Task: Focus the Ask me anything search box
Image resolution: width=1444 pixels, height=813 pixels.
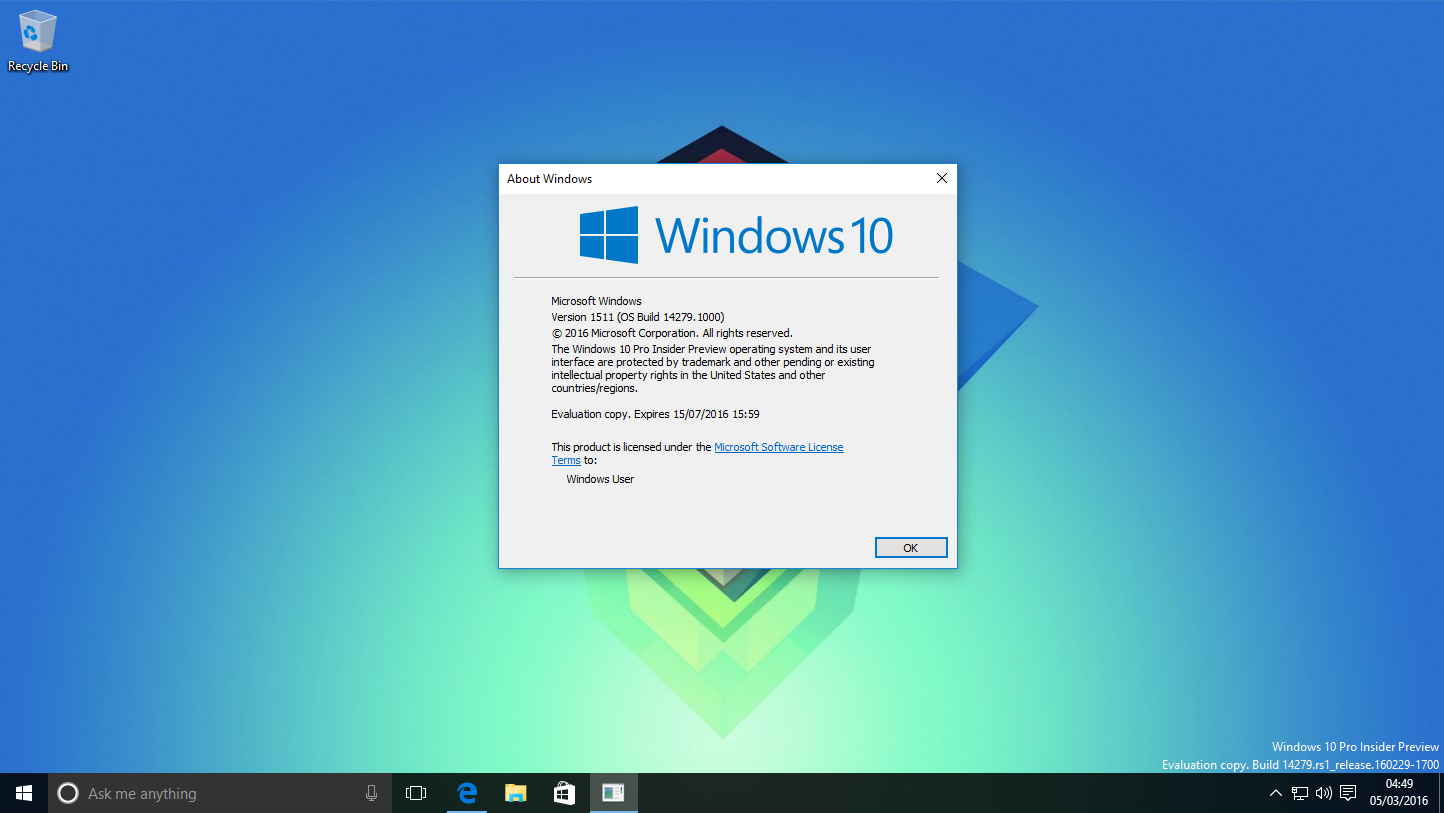Action: click(x=220, y=793)
